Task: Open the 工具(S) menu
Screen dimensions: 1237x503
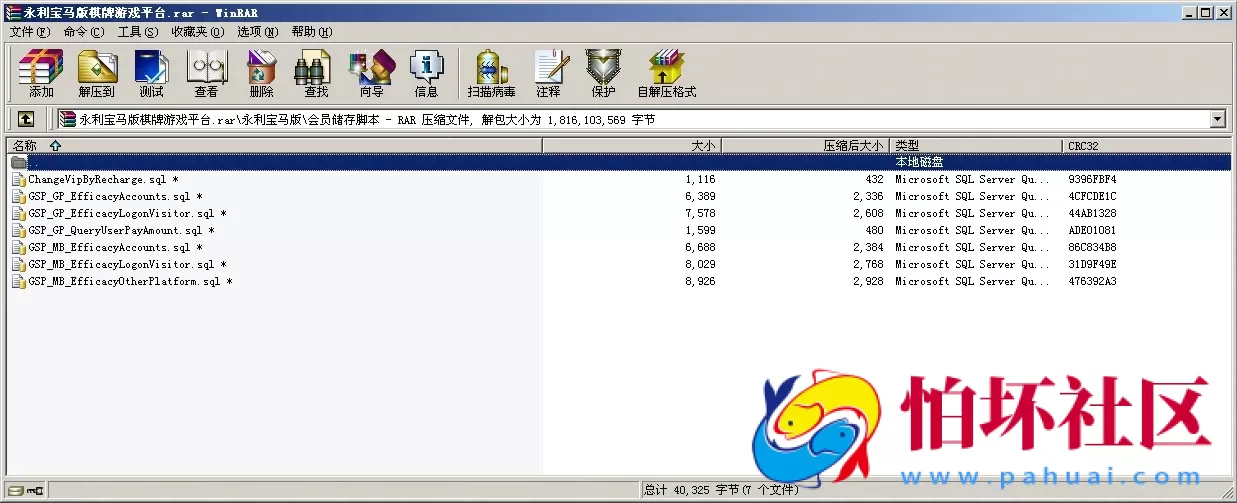Action: coord(138,31)
